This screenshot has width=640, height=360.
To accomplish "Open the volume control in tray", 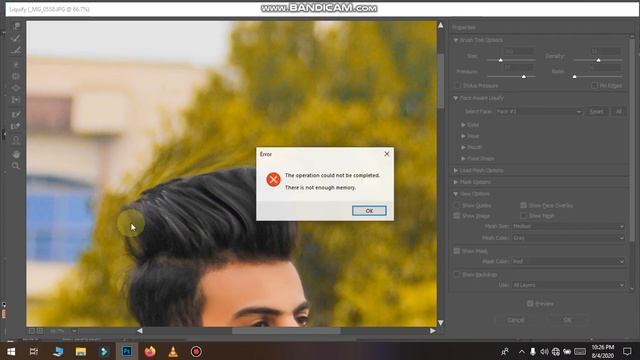I will [x=544, y=351].
